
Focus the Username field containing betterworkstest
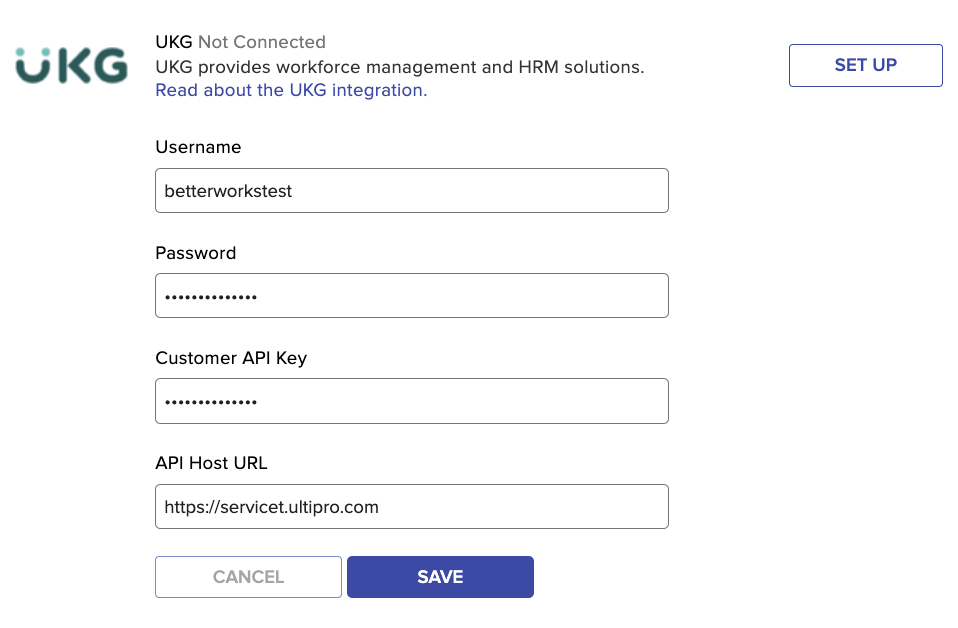412,191
